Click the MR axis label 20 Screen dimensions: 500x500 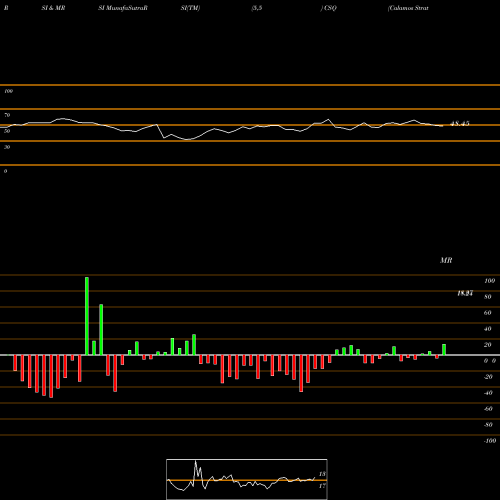click(x=488, y=345)
